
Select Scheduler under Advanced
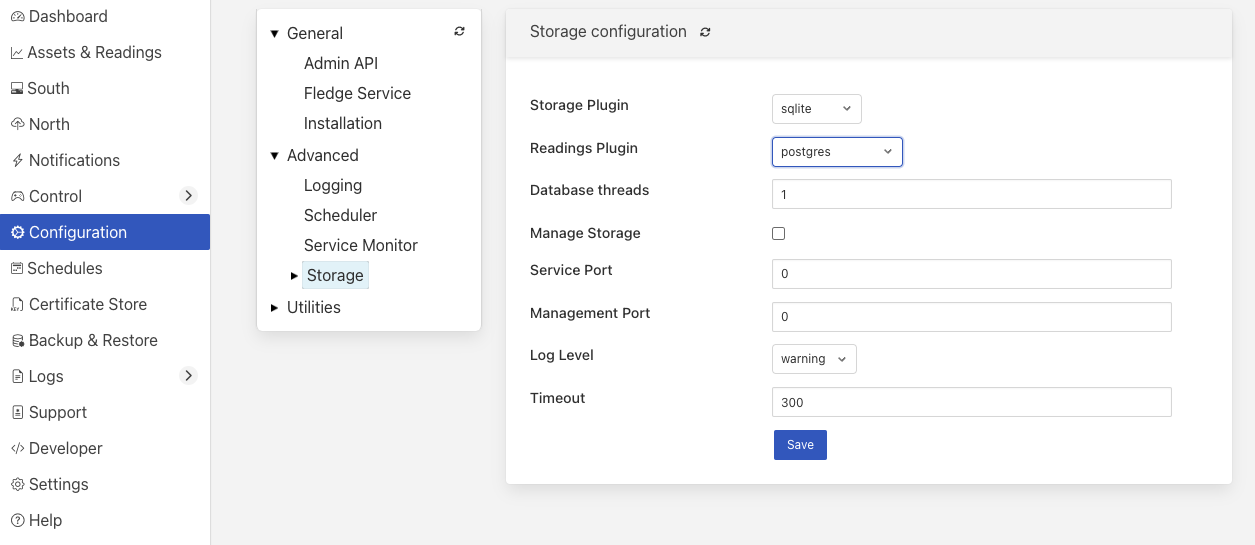[341, 215]
